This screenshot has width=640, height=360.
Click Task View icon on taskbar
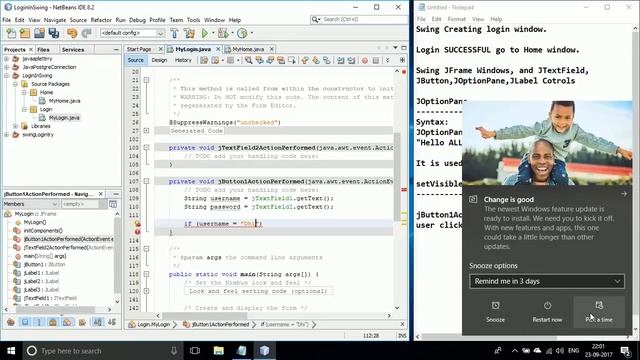[195, 351]
